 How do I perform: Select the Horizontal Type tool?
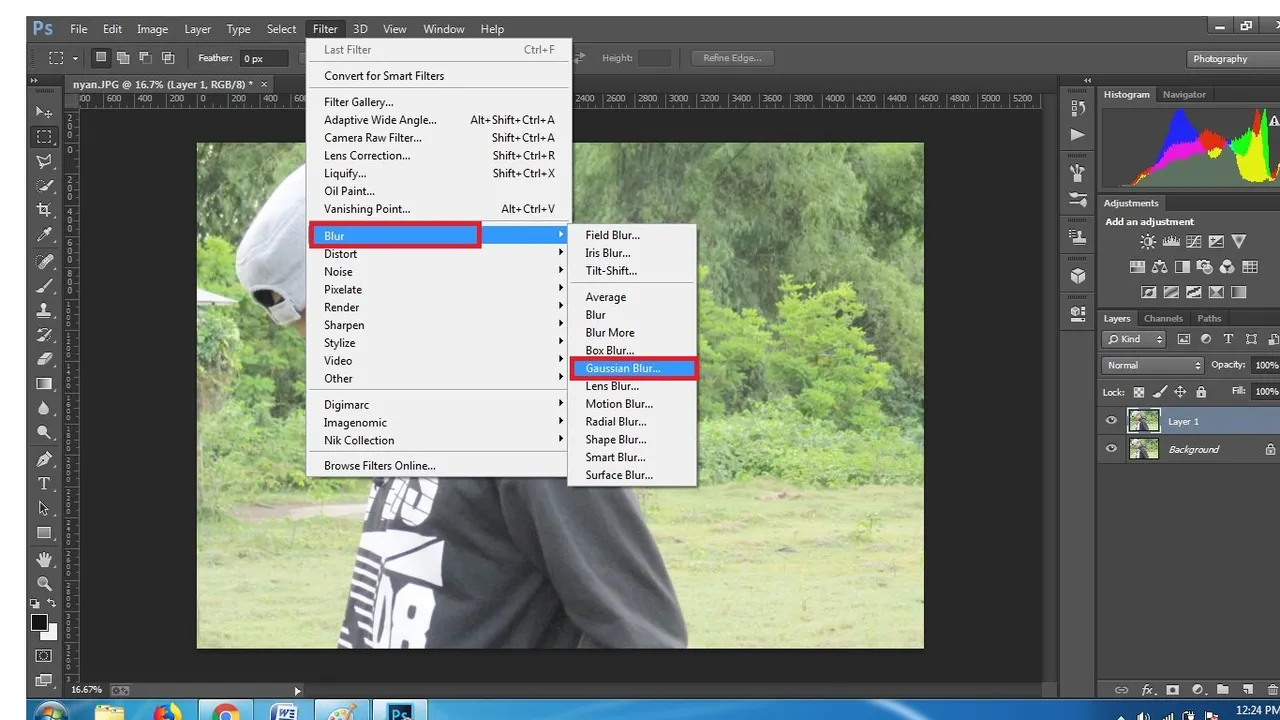44,484
